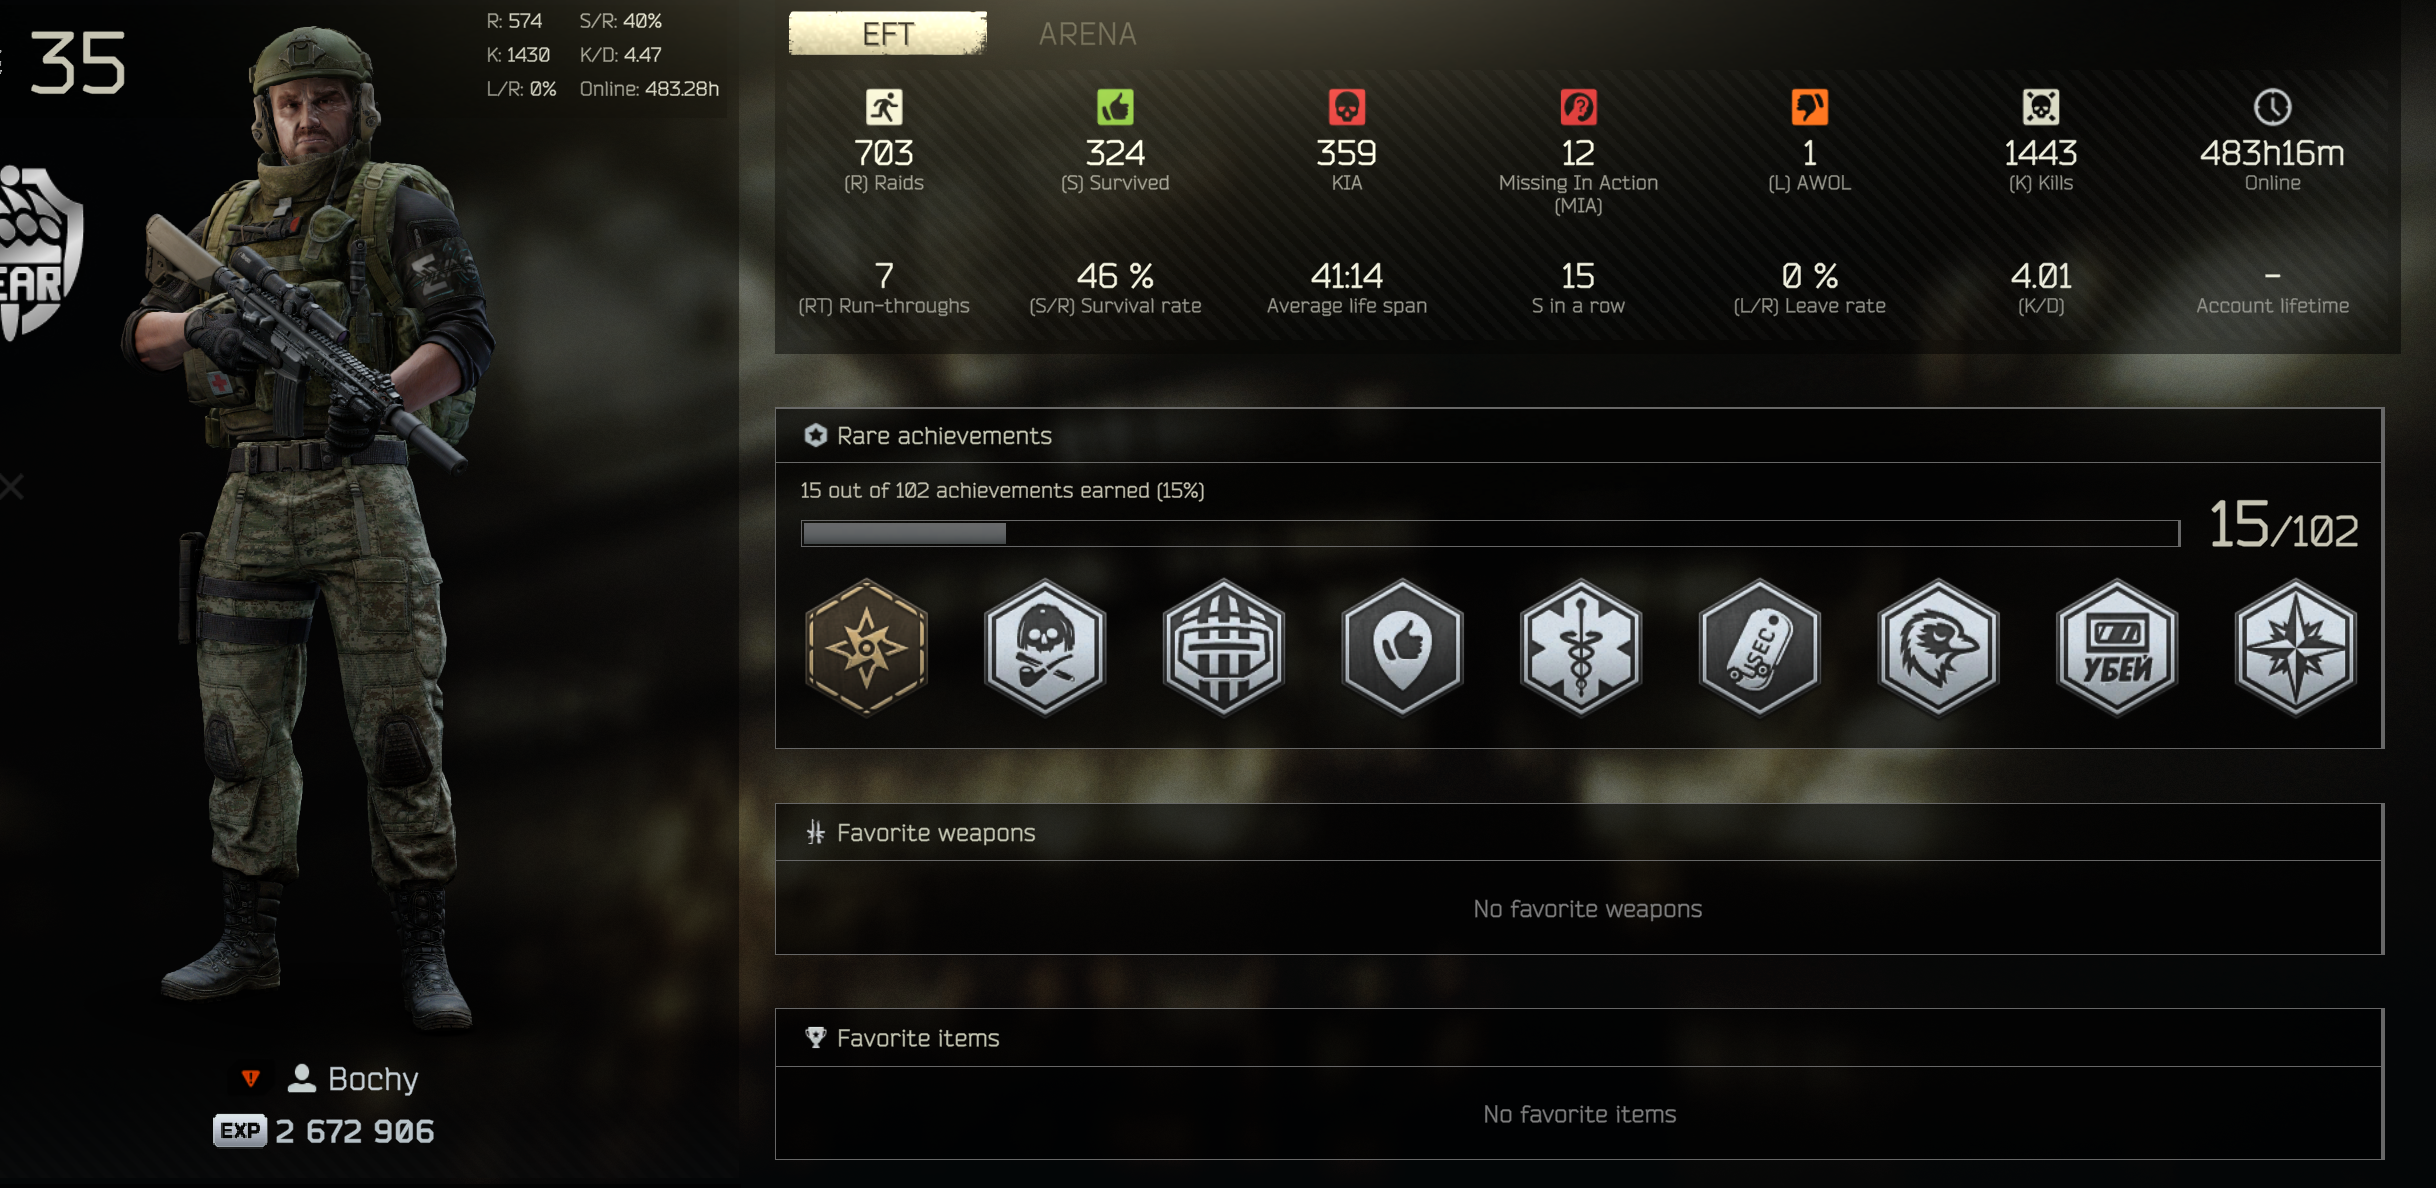Switch to the ARENA tab

1087,34
